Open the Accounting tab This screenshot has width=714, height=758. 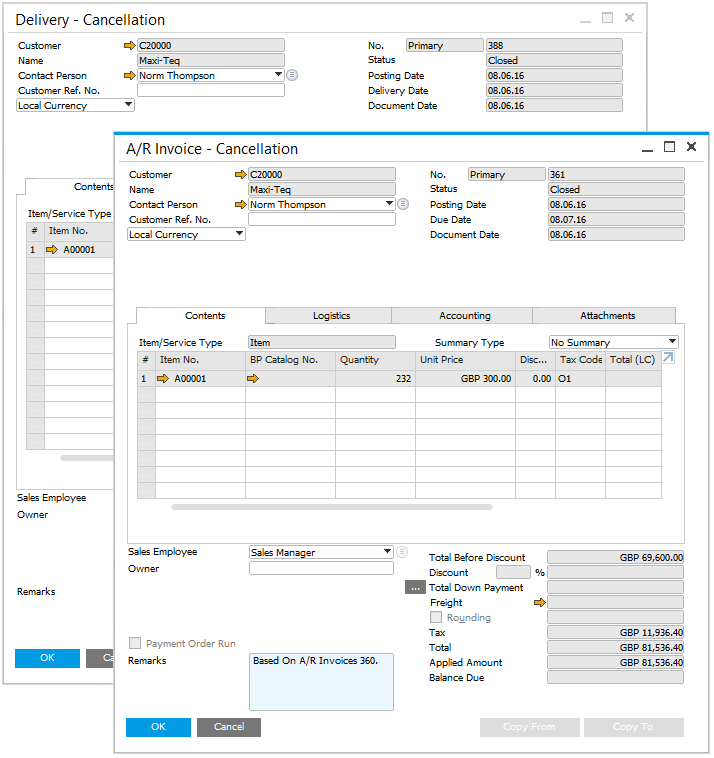click(x=464, y=315)
